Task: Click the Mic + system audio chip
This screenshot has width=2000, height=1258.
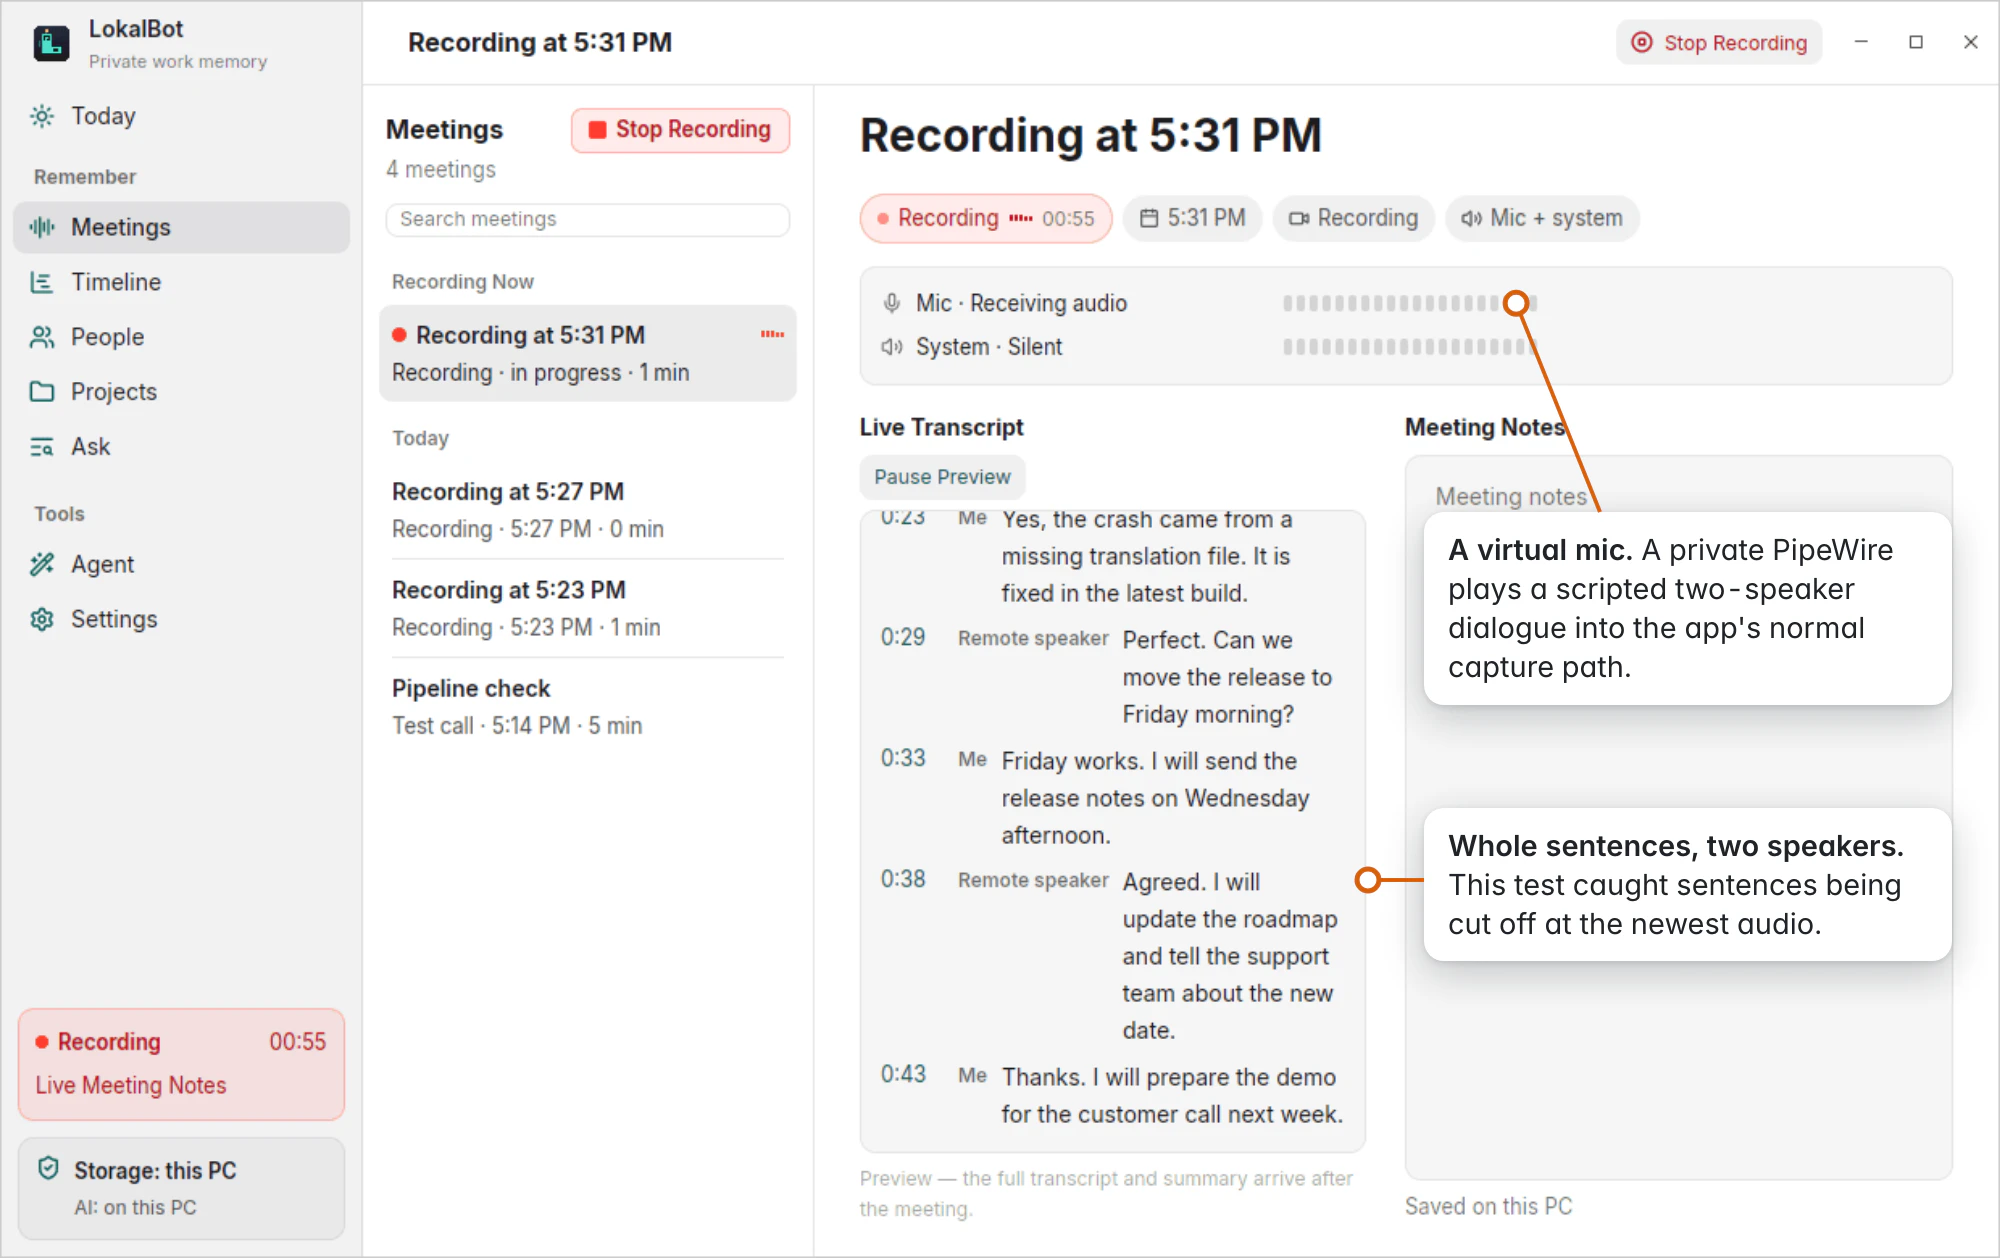Action: click(x=1541, y=218)
